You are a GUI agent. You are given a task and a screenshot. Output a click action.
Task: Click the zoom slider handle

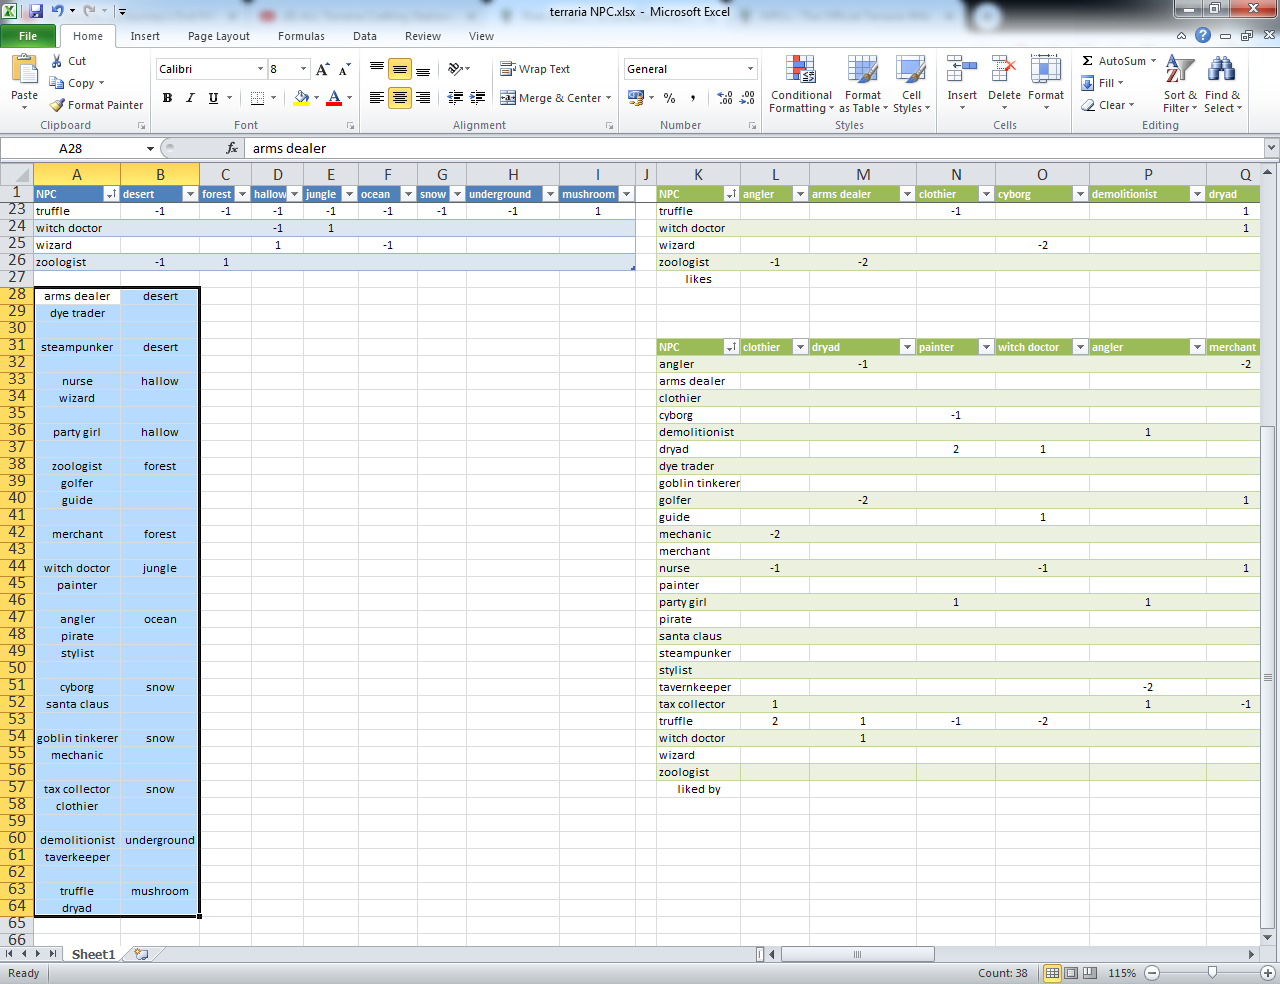tap(1212, 973)
